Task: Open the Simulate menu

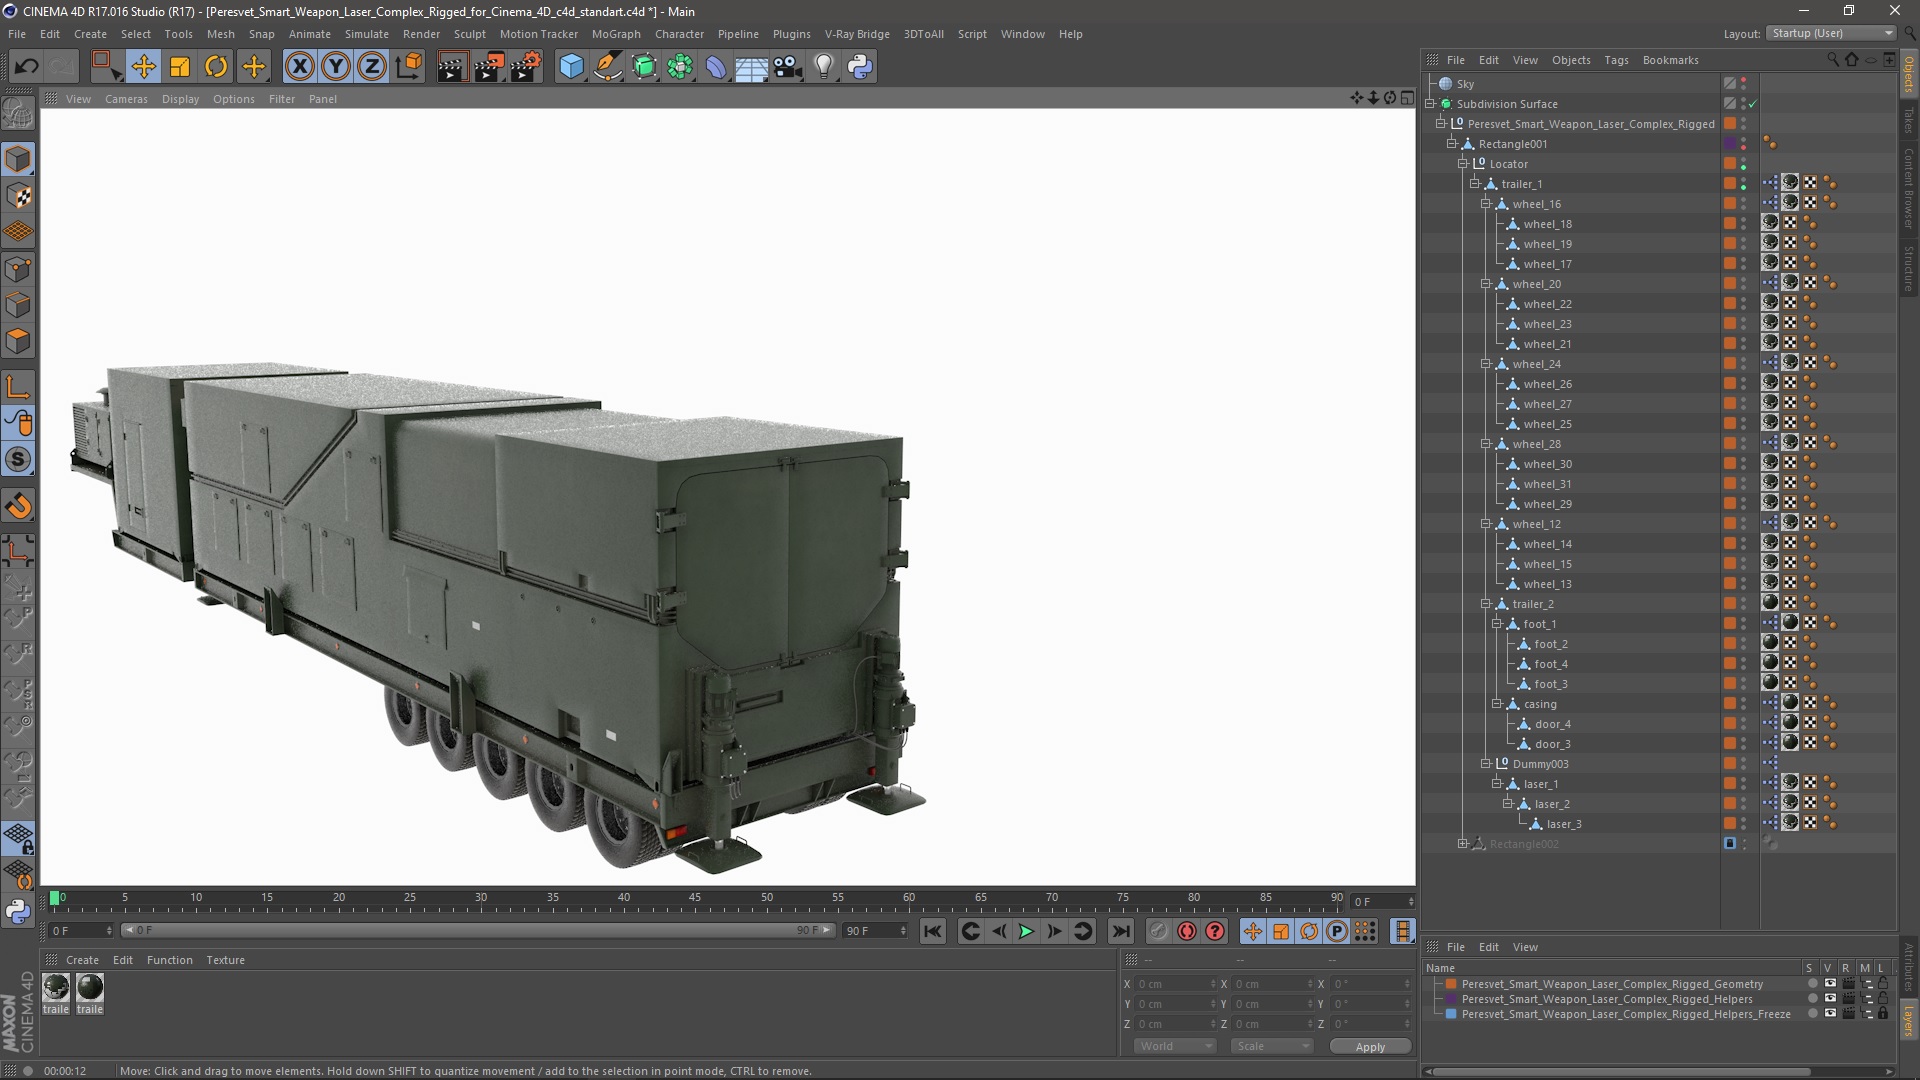Action: (366, 34)
